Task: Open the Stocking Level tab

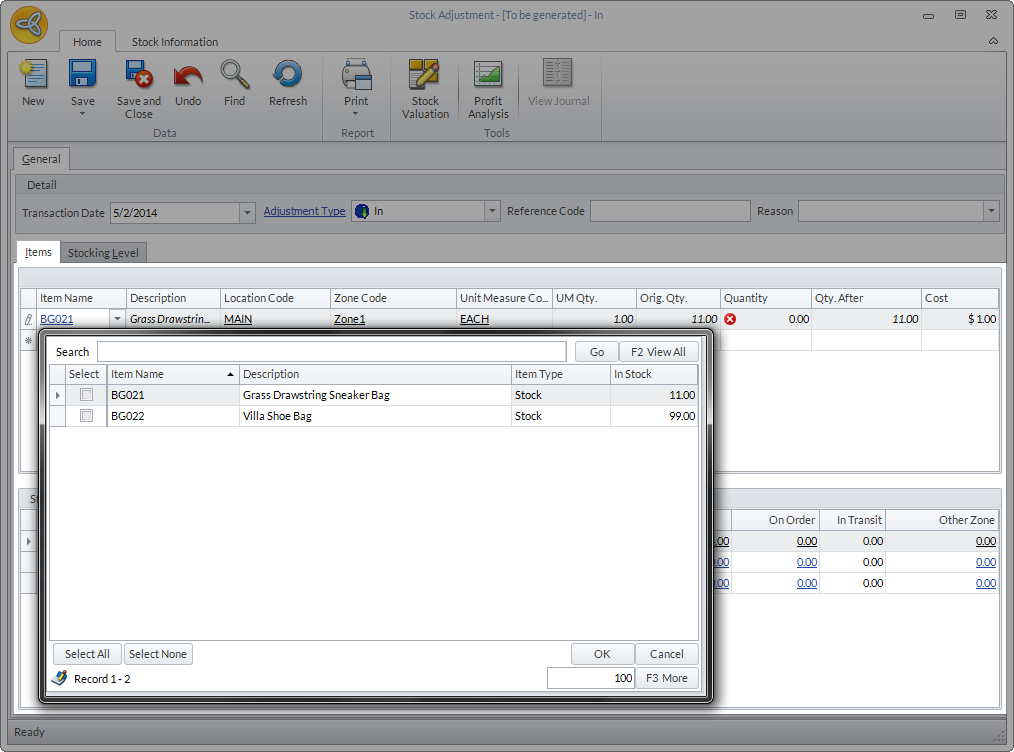Action: click(x=103, y=253)
